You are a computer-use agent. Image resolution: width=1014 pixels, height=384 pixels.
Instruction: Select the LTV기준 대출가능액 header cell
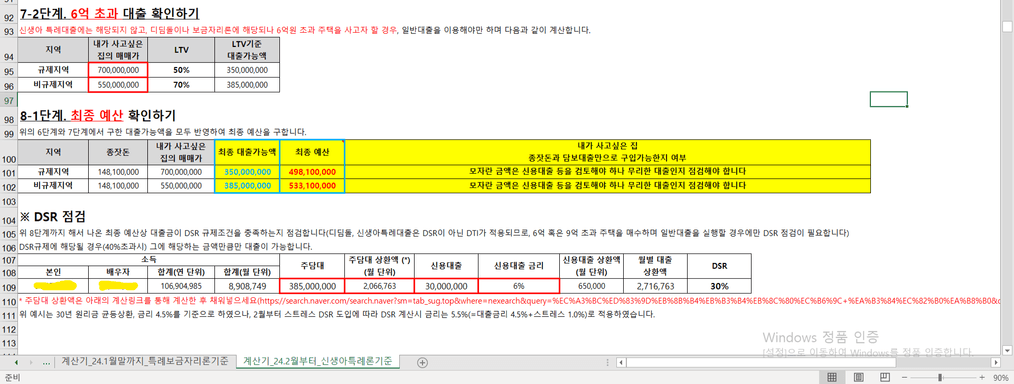click(x=247, y=49)
